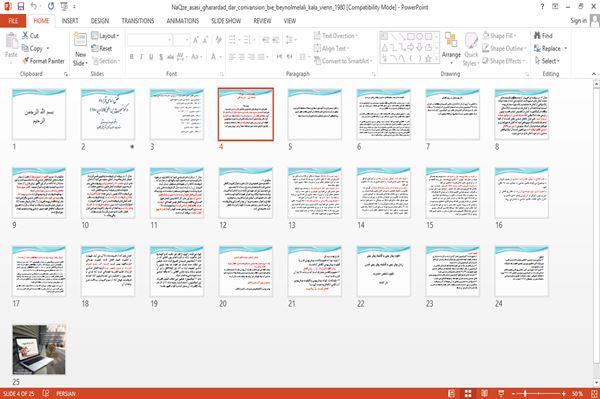Select slide 1 thumbnail
Image resolution: width=600 pixels, height=399 pixels.
(x=39, y=114)
